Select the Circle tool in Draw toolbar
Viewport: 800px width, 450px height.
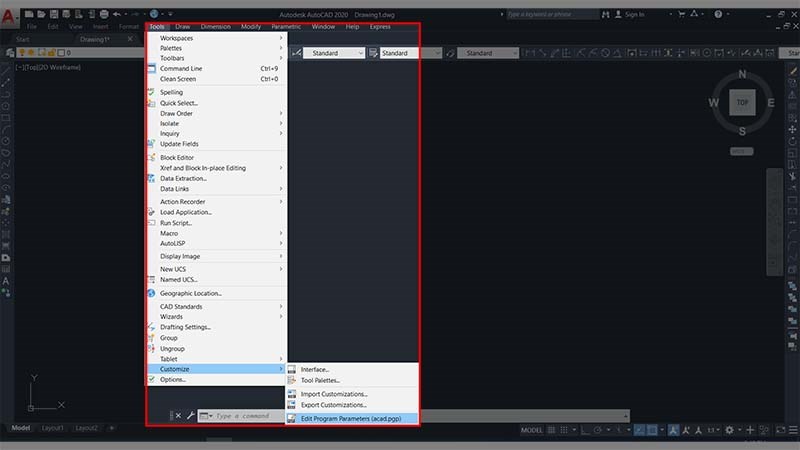(6, 141)
